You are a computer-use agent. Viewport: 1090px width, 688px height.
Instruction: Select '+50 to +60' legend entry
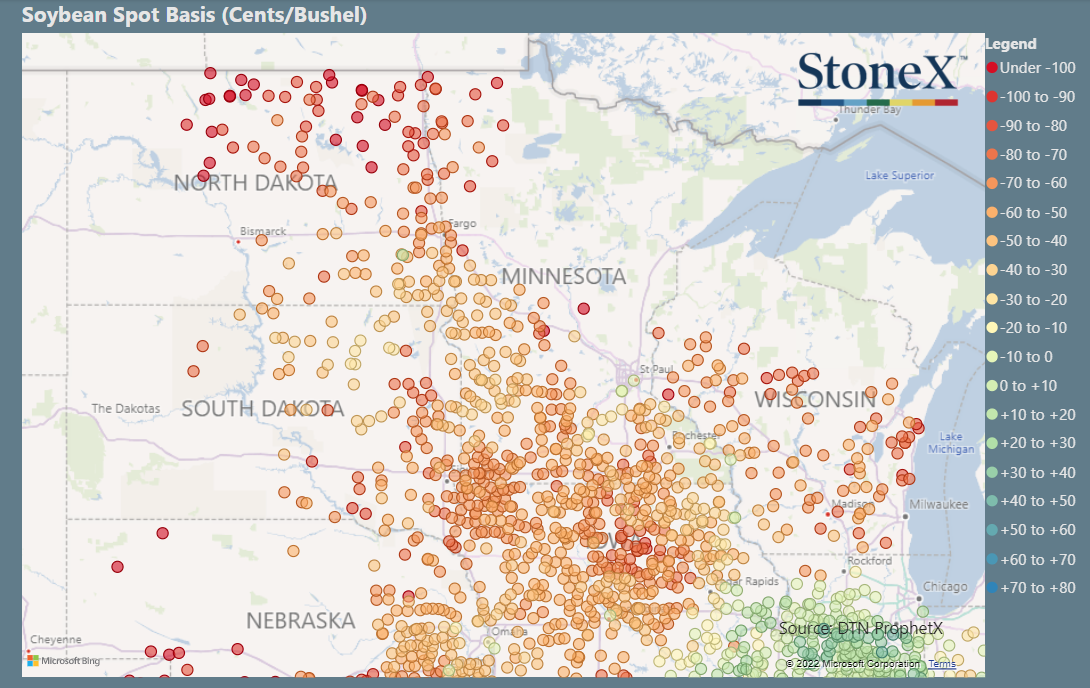pyautogui.click(x=1032, y=530)
